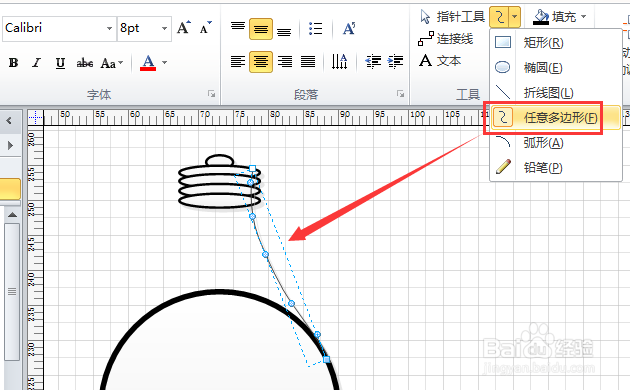Click the text size A icon in paragraph group
This screenshot has height=390, width=630.
[x=349, y=29]
